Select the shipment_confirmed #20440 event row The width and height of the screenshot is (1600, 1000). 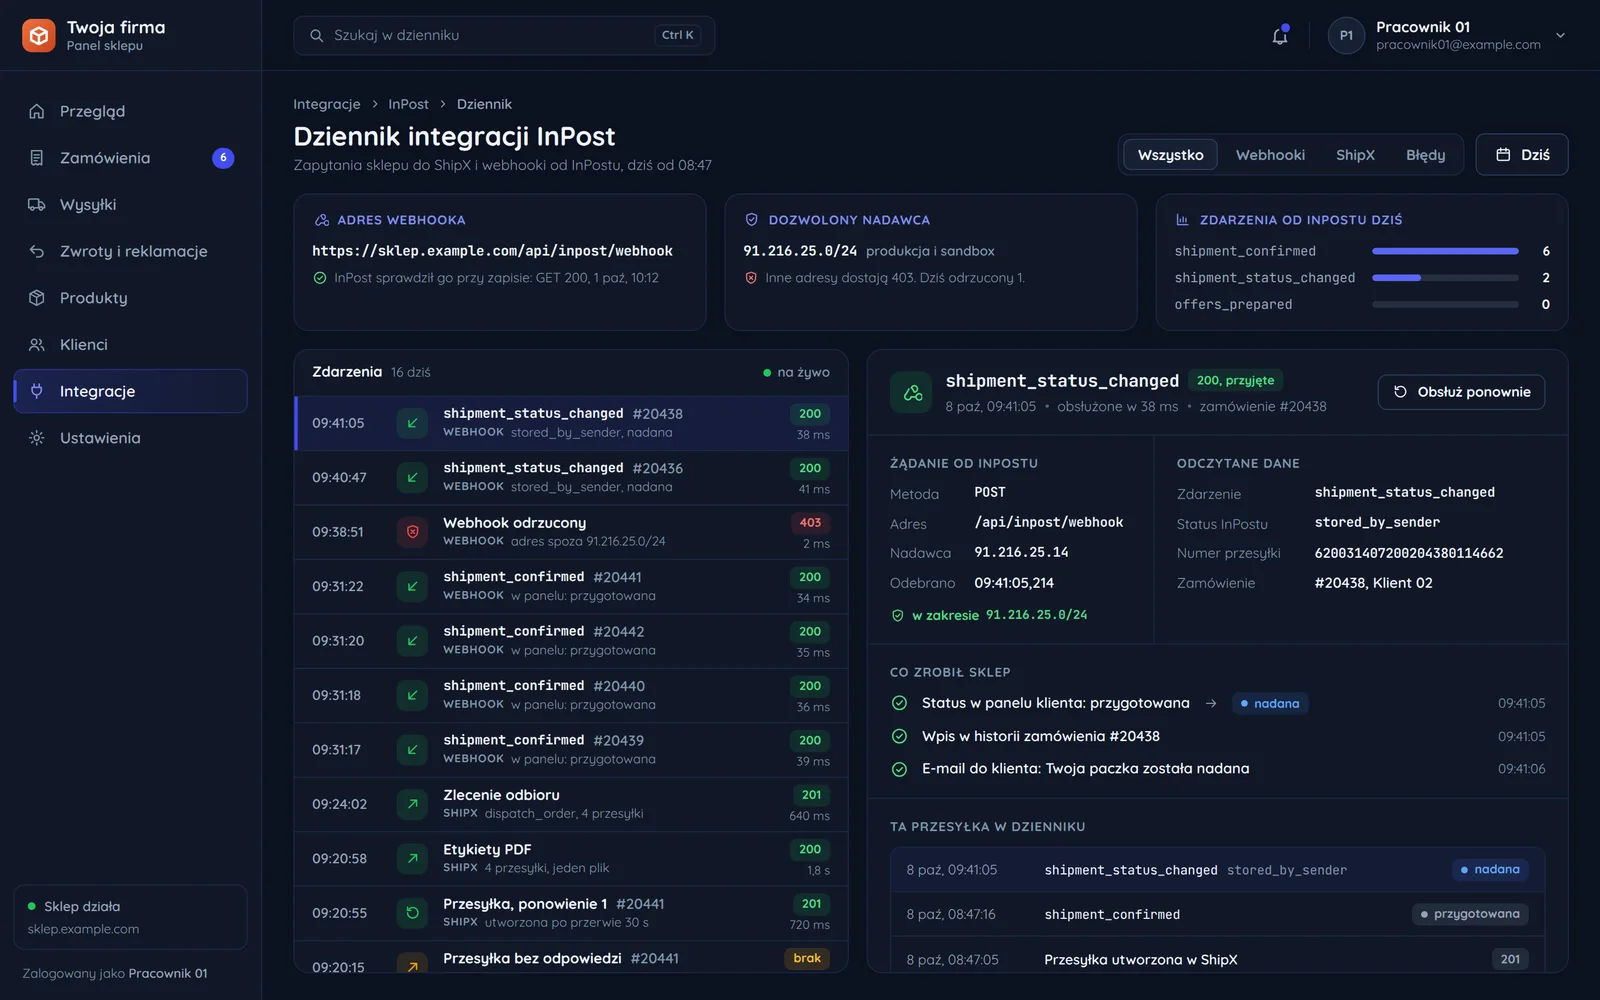[x=571, y=696]
